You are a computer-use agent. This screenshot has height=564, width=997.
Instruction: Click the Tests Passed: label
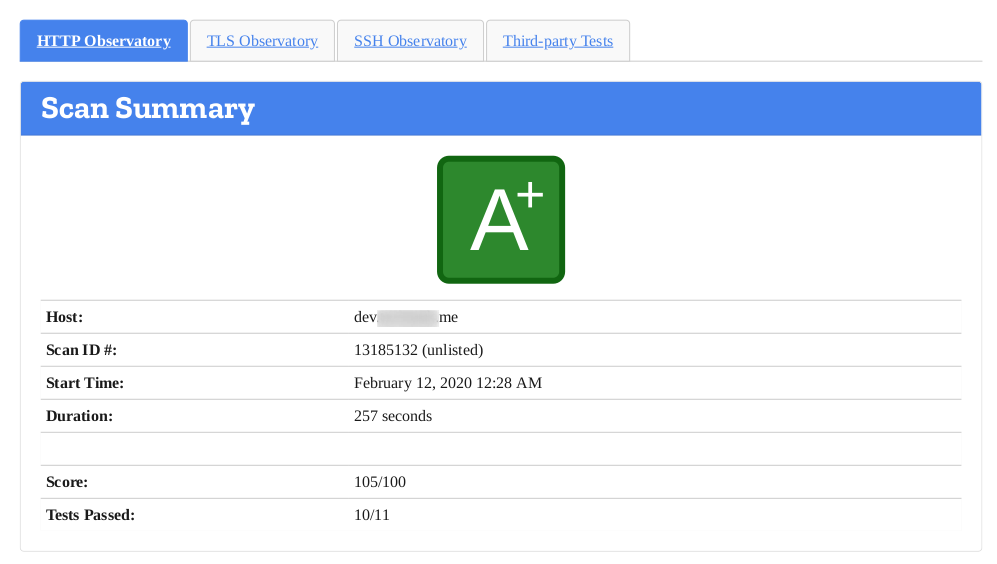[x=90, y=515]
